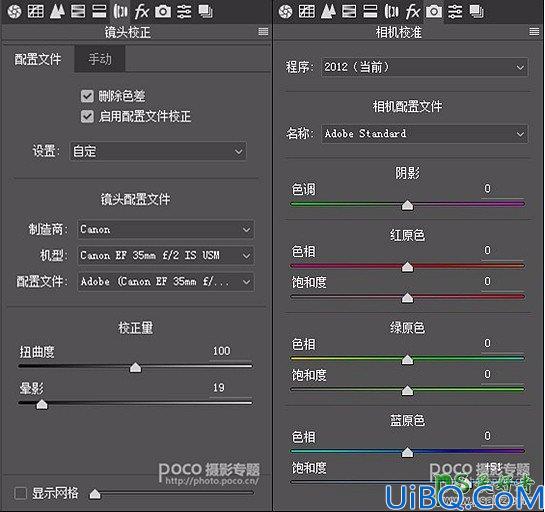This screenshot has height=512, width=545.
Task: Open the 名称 dropdown showing Adobe Standard
Action: pos(424,134)
